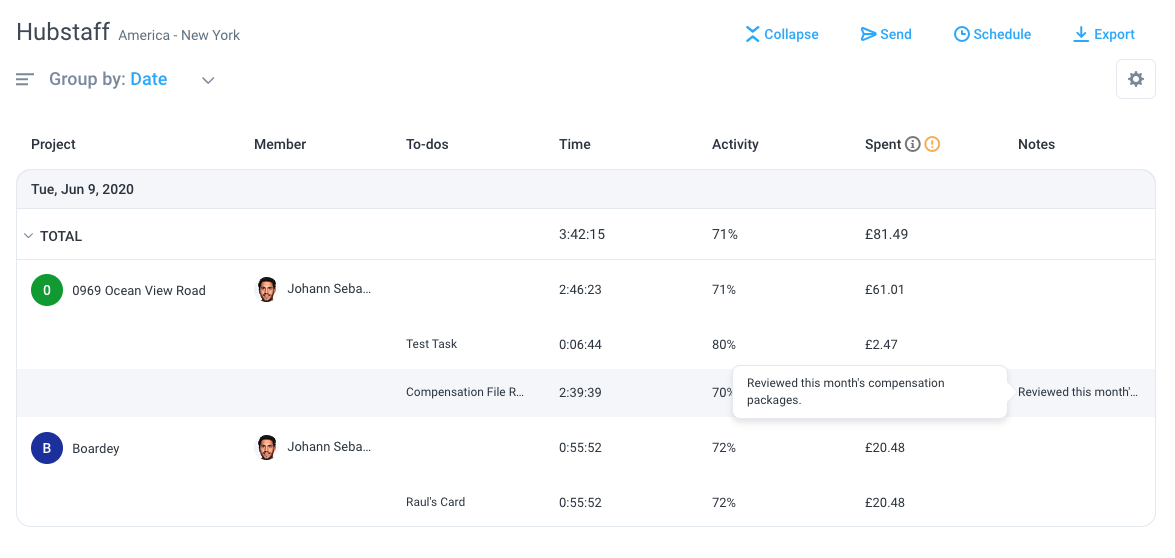Click the Collapse icon in header
The height and width of the screenshot is (558, 1175).
(x=752, y=34)
